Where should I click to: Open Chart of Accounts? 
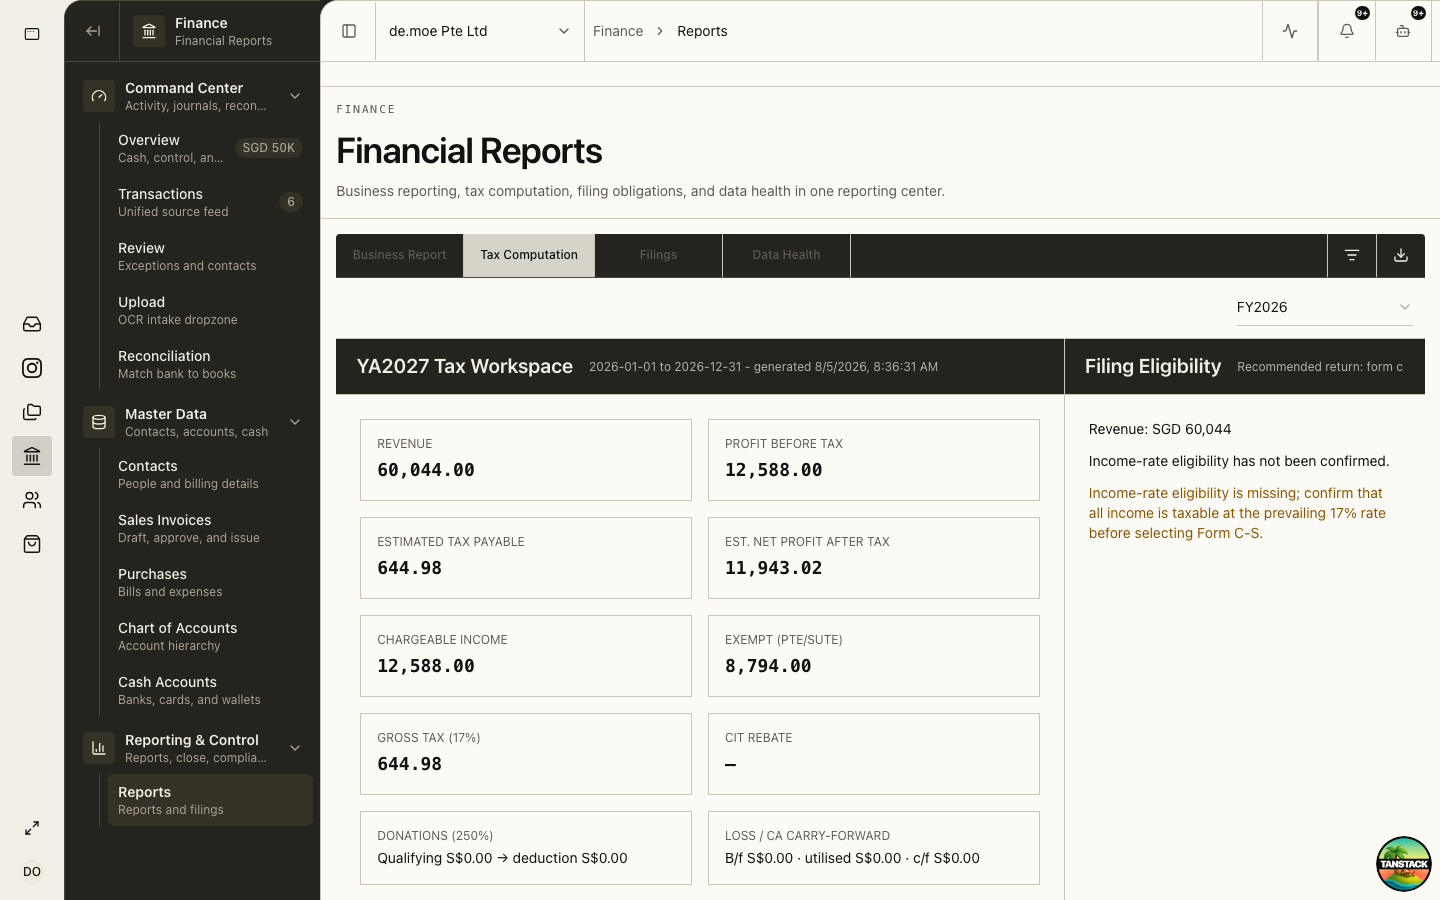[x=210, y=636]
